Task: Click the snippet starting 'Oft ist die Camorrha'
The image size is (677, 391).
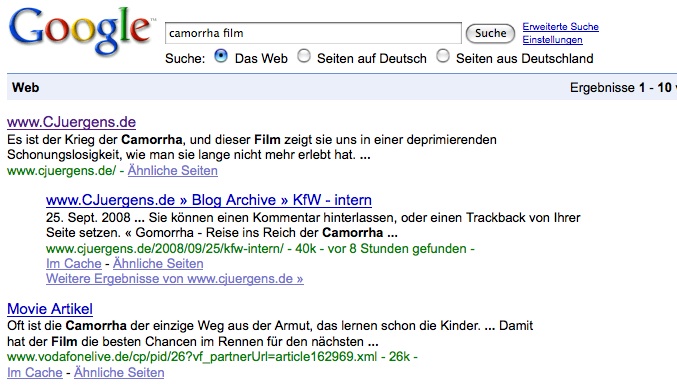Action: (270, 333)
